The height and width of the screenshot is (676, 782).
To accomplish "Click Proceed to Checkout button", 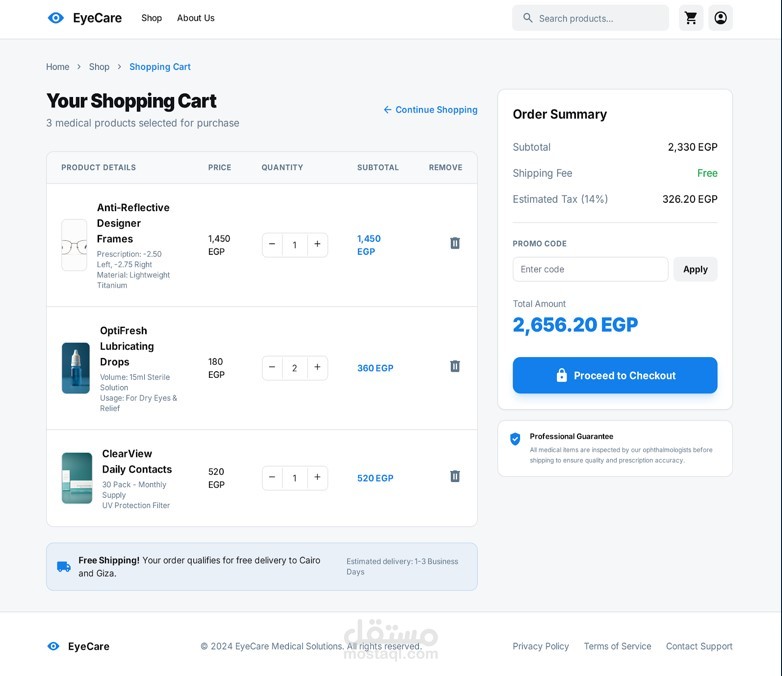I will [x=615, y=375].
